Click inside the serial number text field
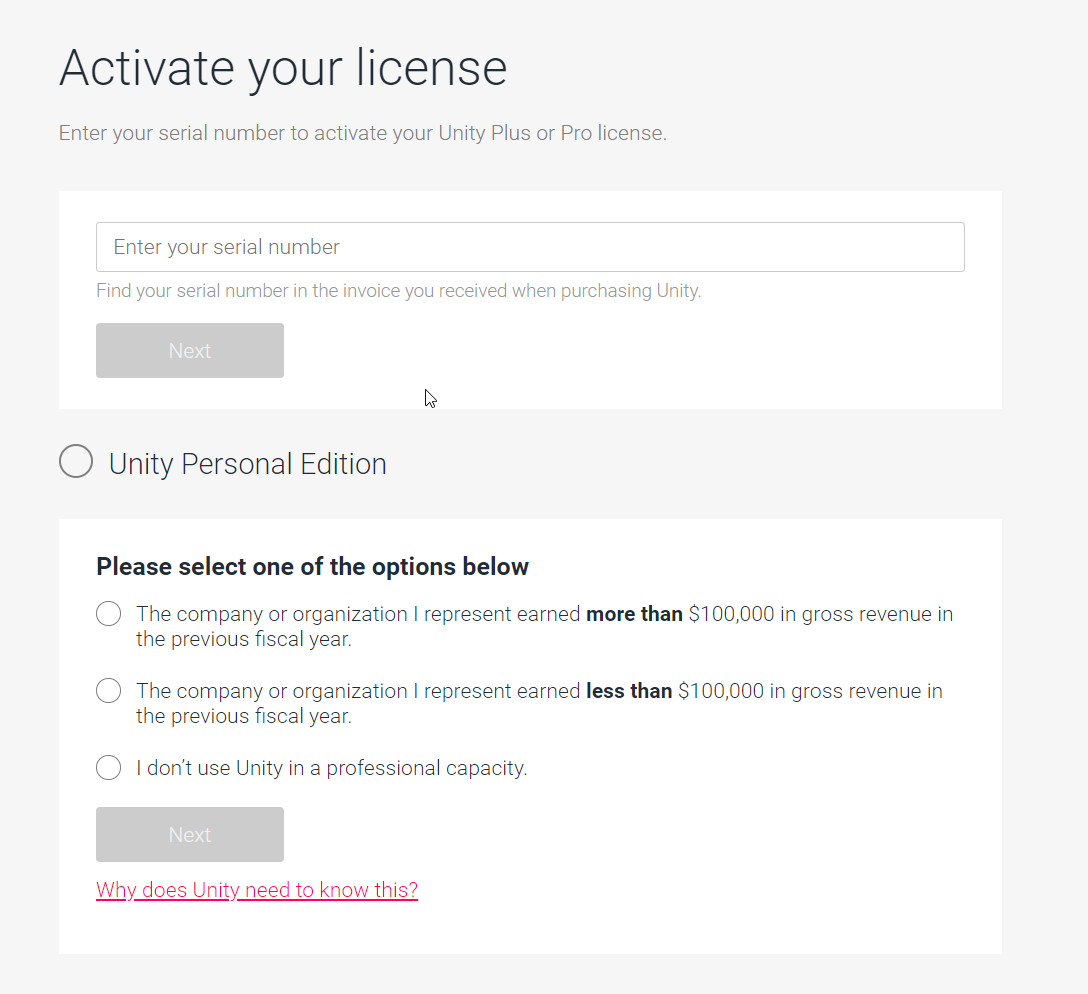1088x994 pixels. pyautogui.click(x=530, y=246)
